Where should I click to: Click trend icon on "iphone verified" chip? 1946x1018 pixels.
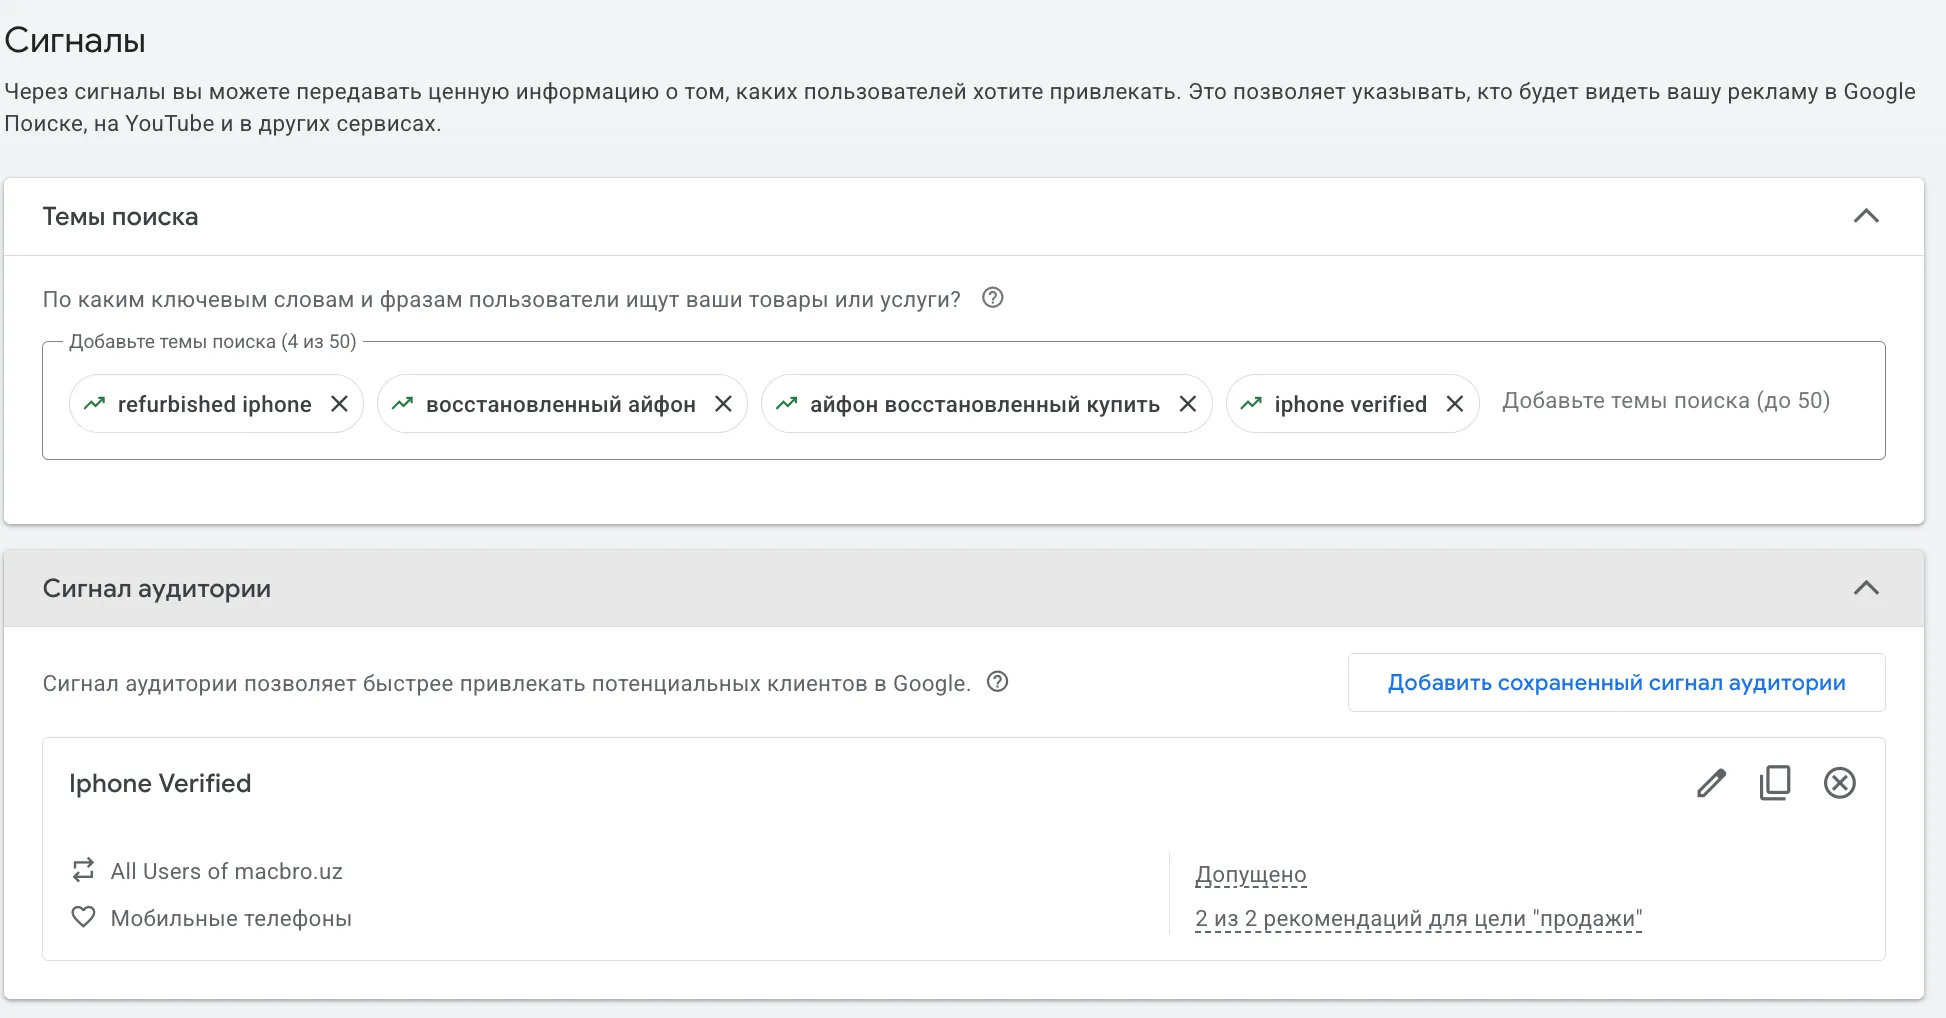tap(1250, 404)
